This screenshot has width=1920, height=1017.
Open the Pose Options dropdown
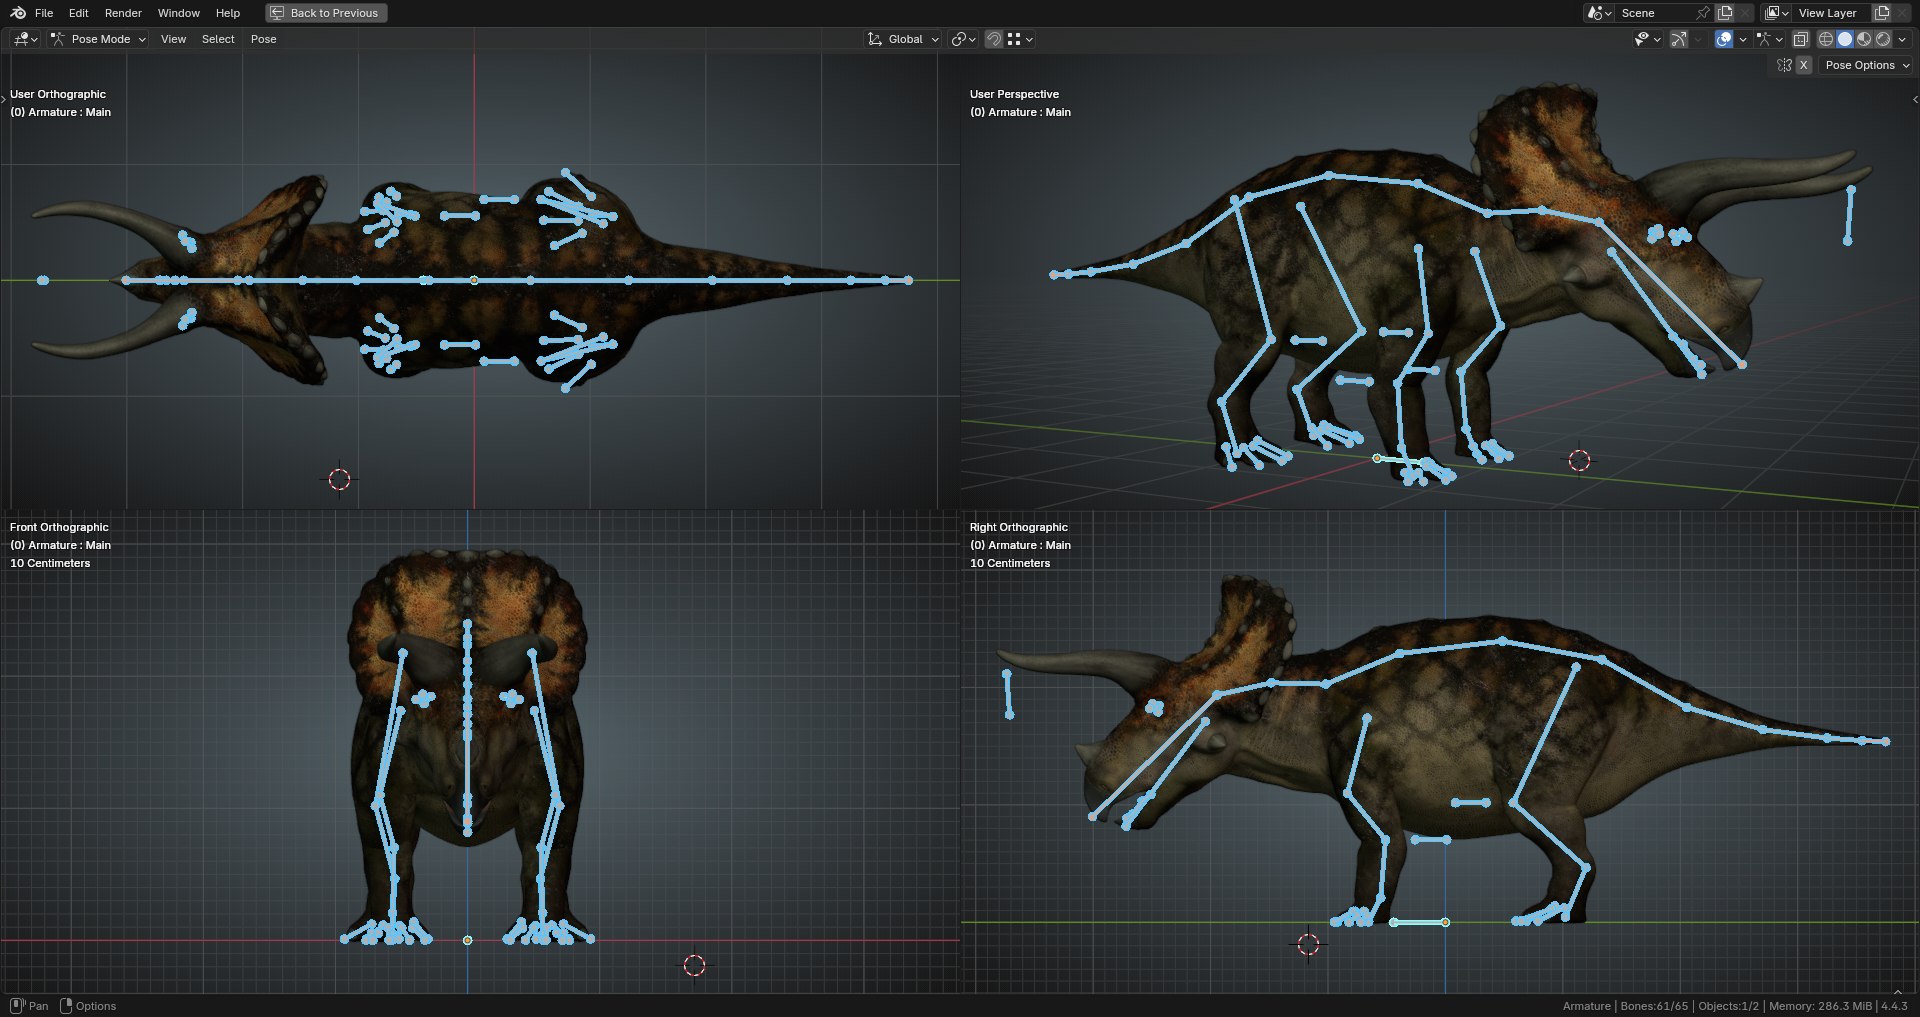pos(1866,65)
